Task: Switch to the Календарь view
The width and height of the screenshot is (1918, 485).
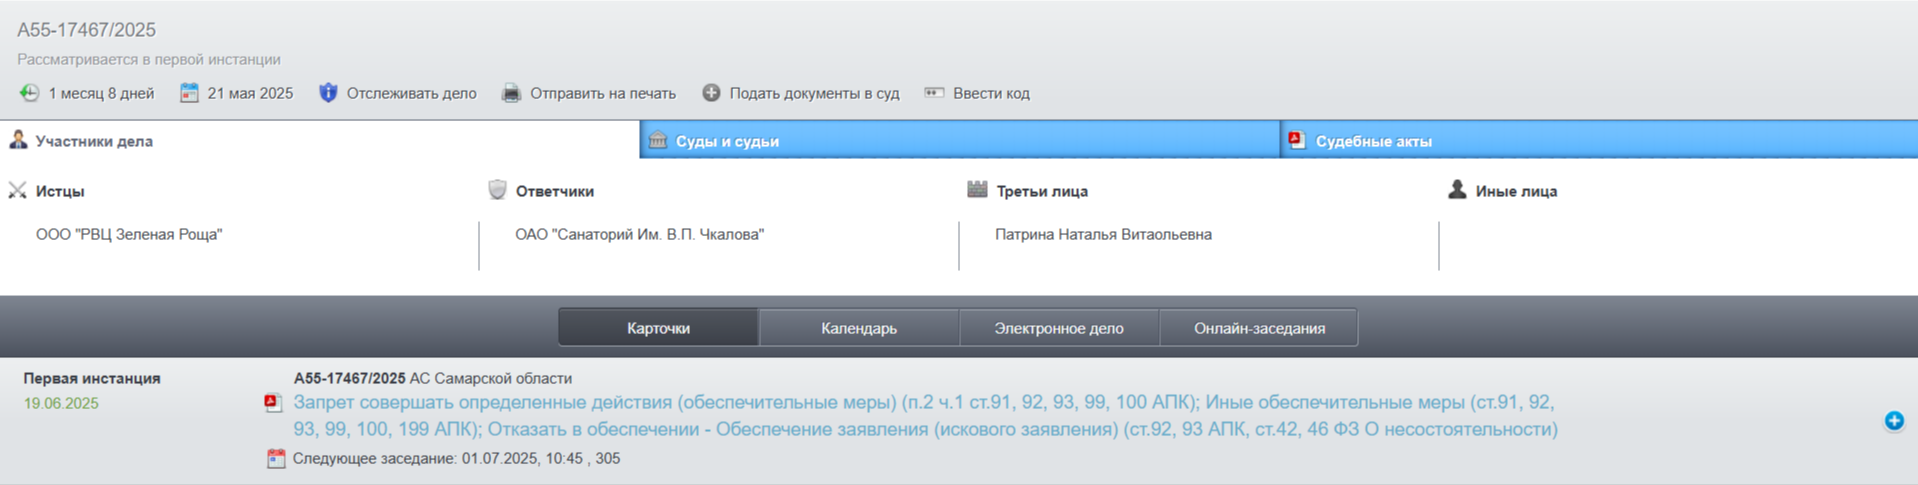Action: (858, 328)
